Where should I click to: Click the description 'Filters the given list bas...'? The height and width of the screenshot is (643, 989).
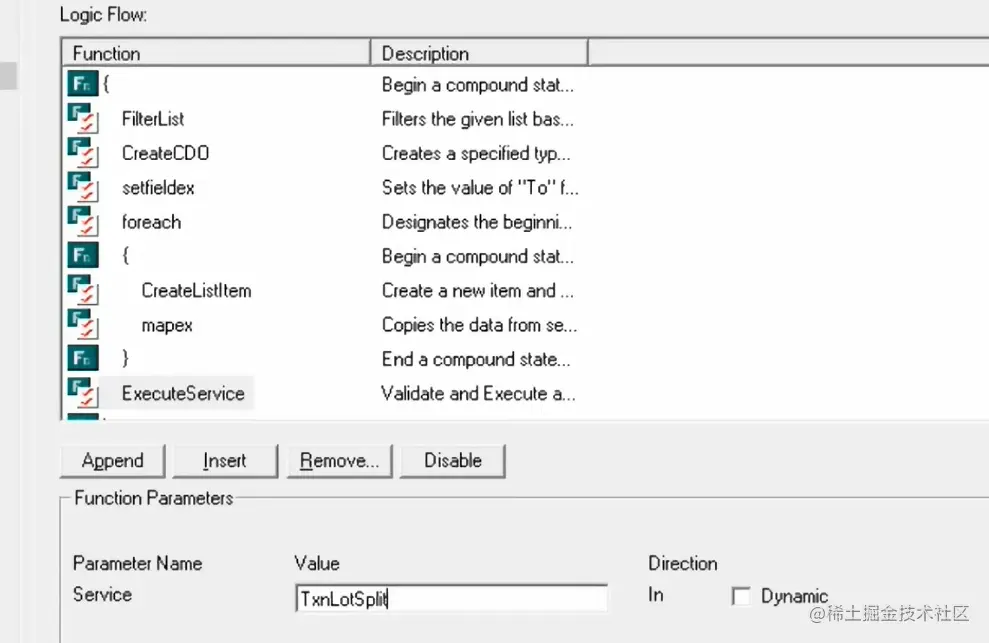coord(478,119)
